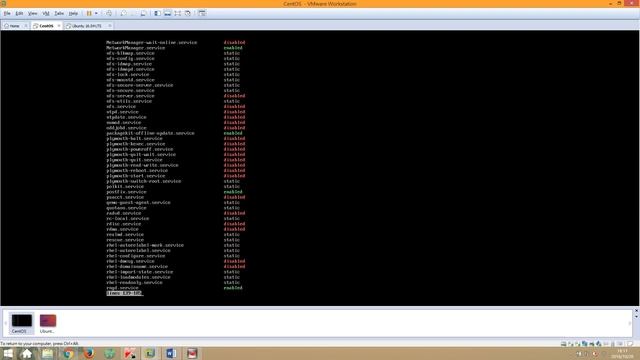The image size is (640, 360).
Task: Open File Explorer from the taskbar
Action: pos(48,353)
